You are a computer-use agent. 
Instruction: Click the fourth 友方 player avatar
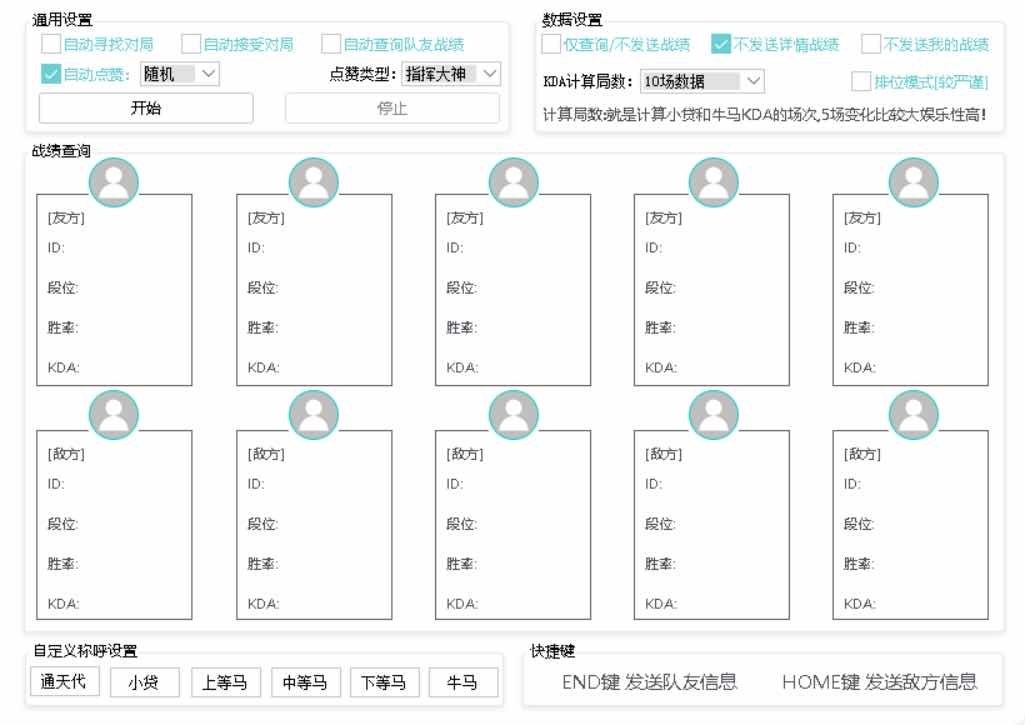pos(714,182)
